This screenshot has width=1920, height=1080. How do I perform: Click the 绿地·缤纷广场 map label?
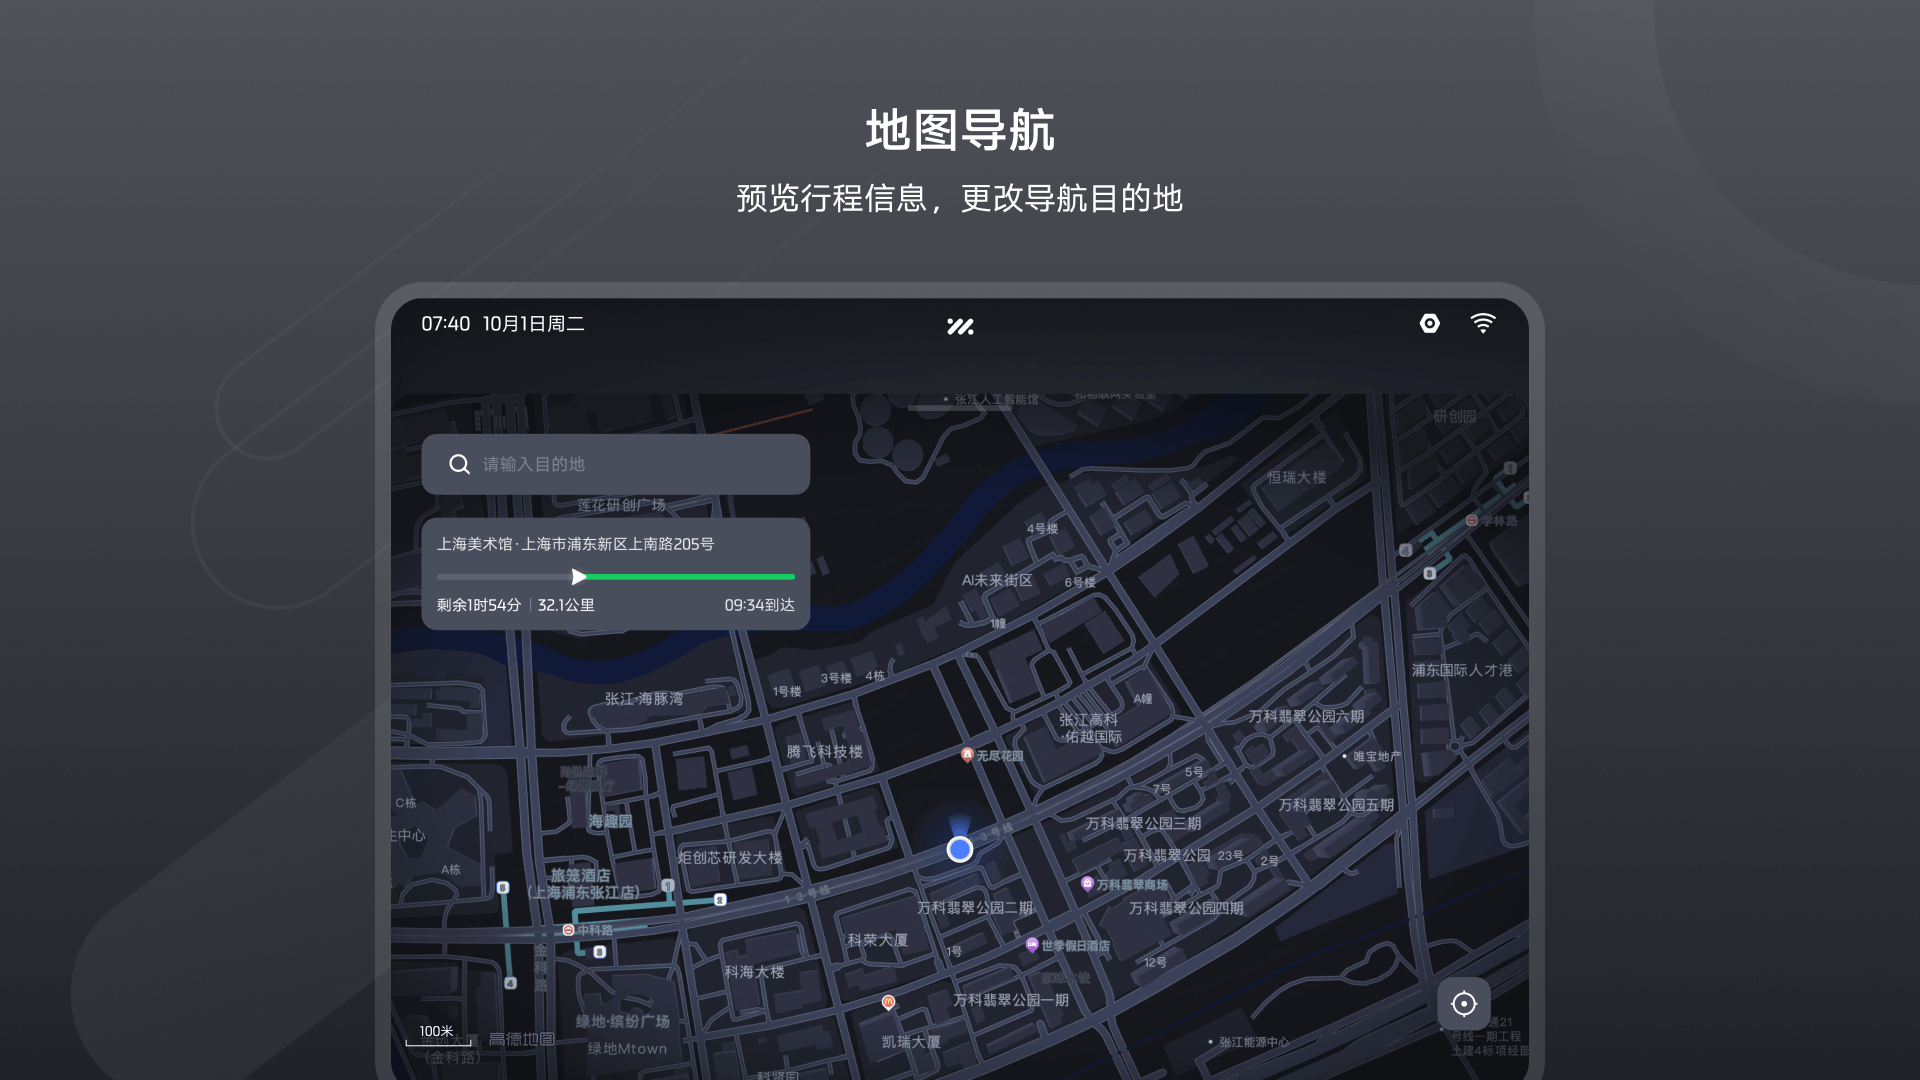(x=622, y=1021)
